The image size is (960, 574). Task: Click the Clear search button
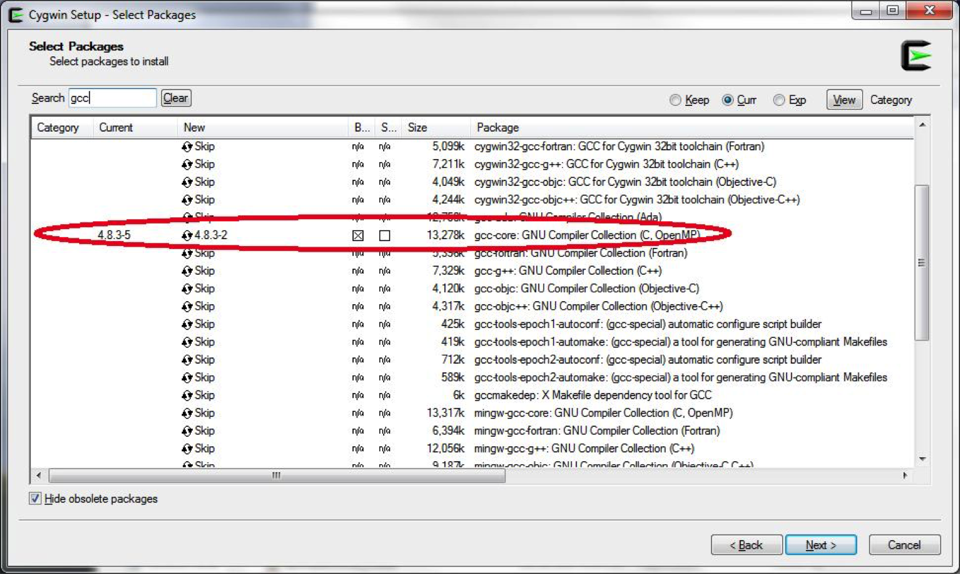click(x=176, y=98)
